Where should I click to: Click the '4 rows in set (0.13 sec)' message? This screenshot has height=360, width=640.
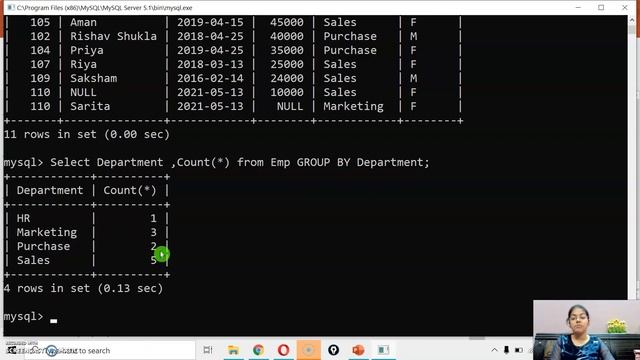[x=83, y=289]
